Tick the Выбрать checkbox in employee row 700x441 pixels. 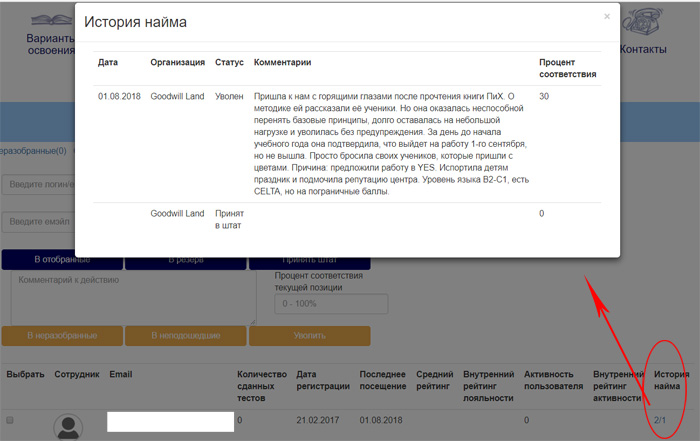tap(10, 420)
